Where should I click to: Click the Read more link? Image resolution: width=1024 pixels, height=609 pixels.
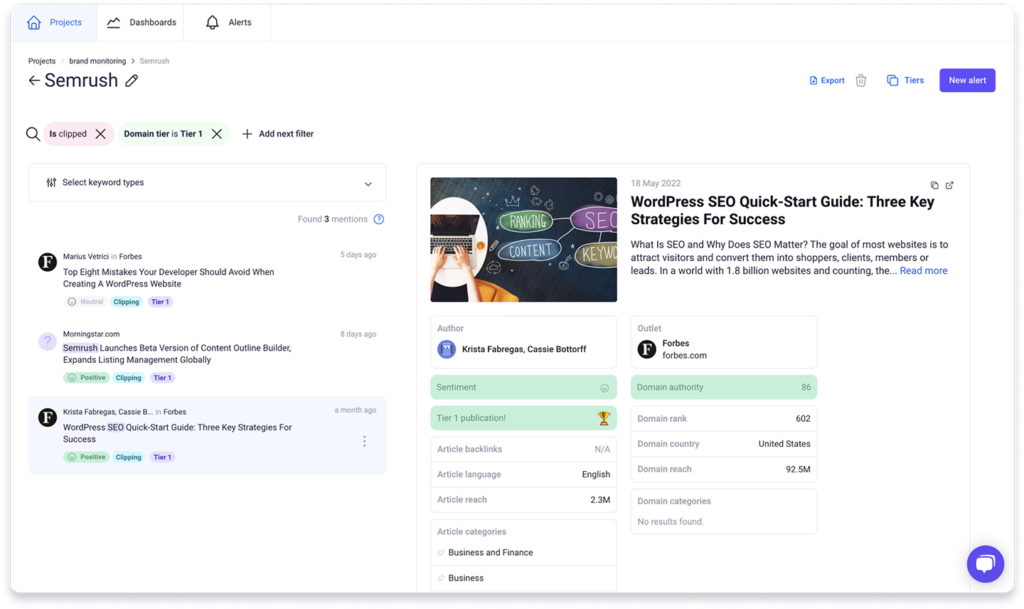click(x=923, y=271)
